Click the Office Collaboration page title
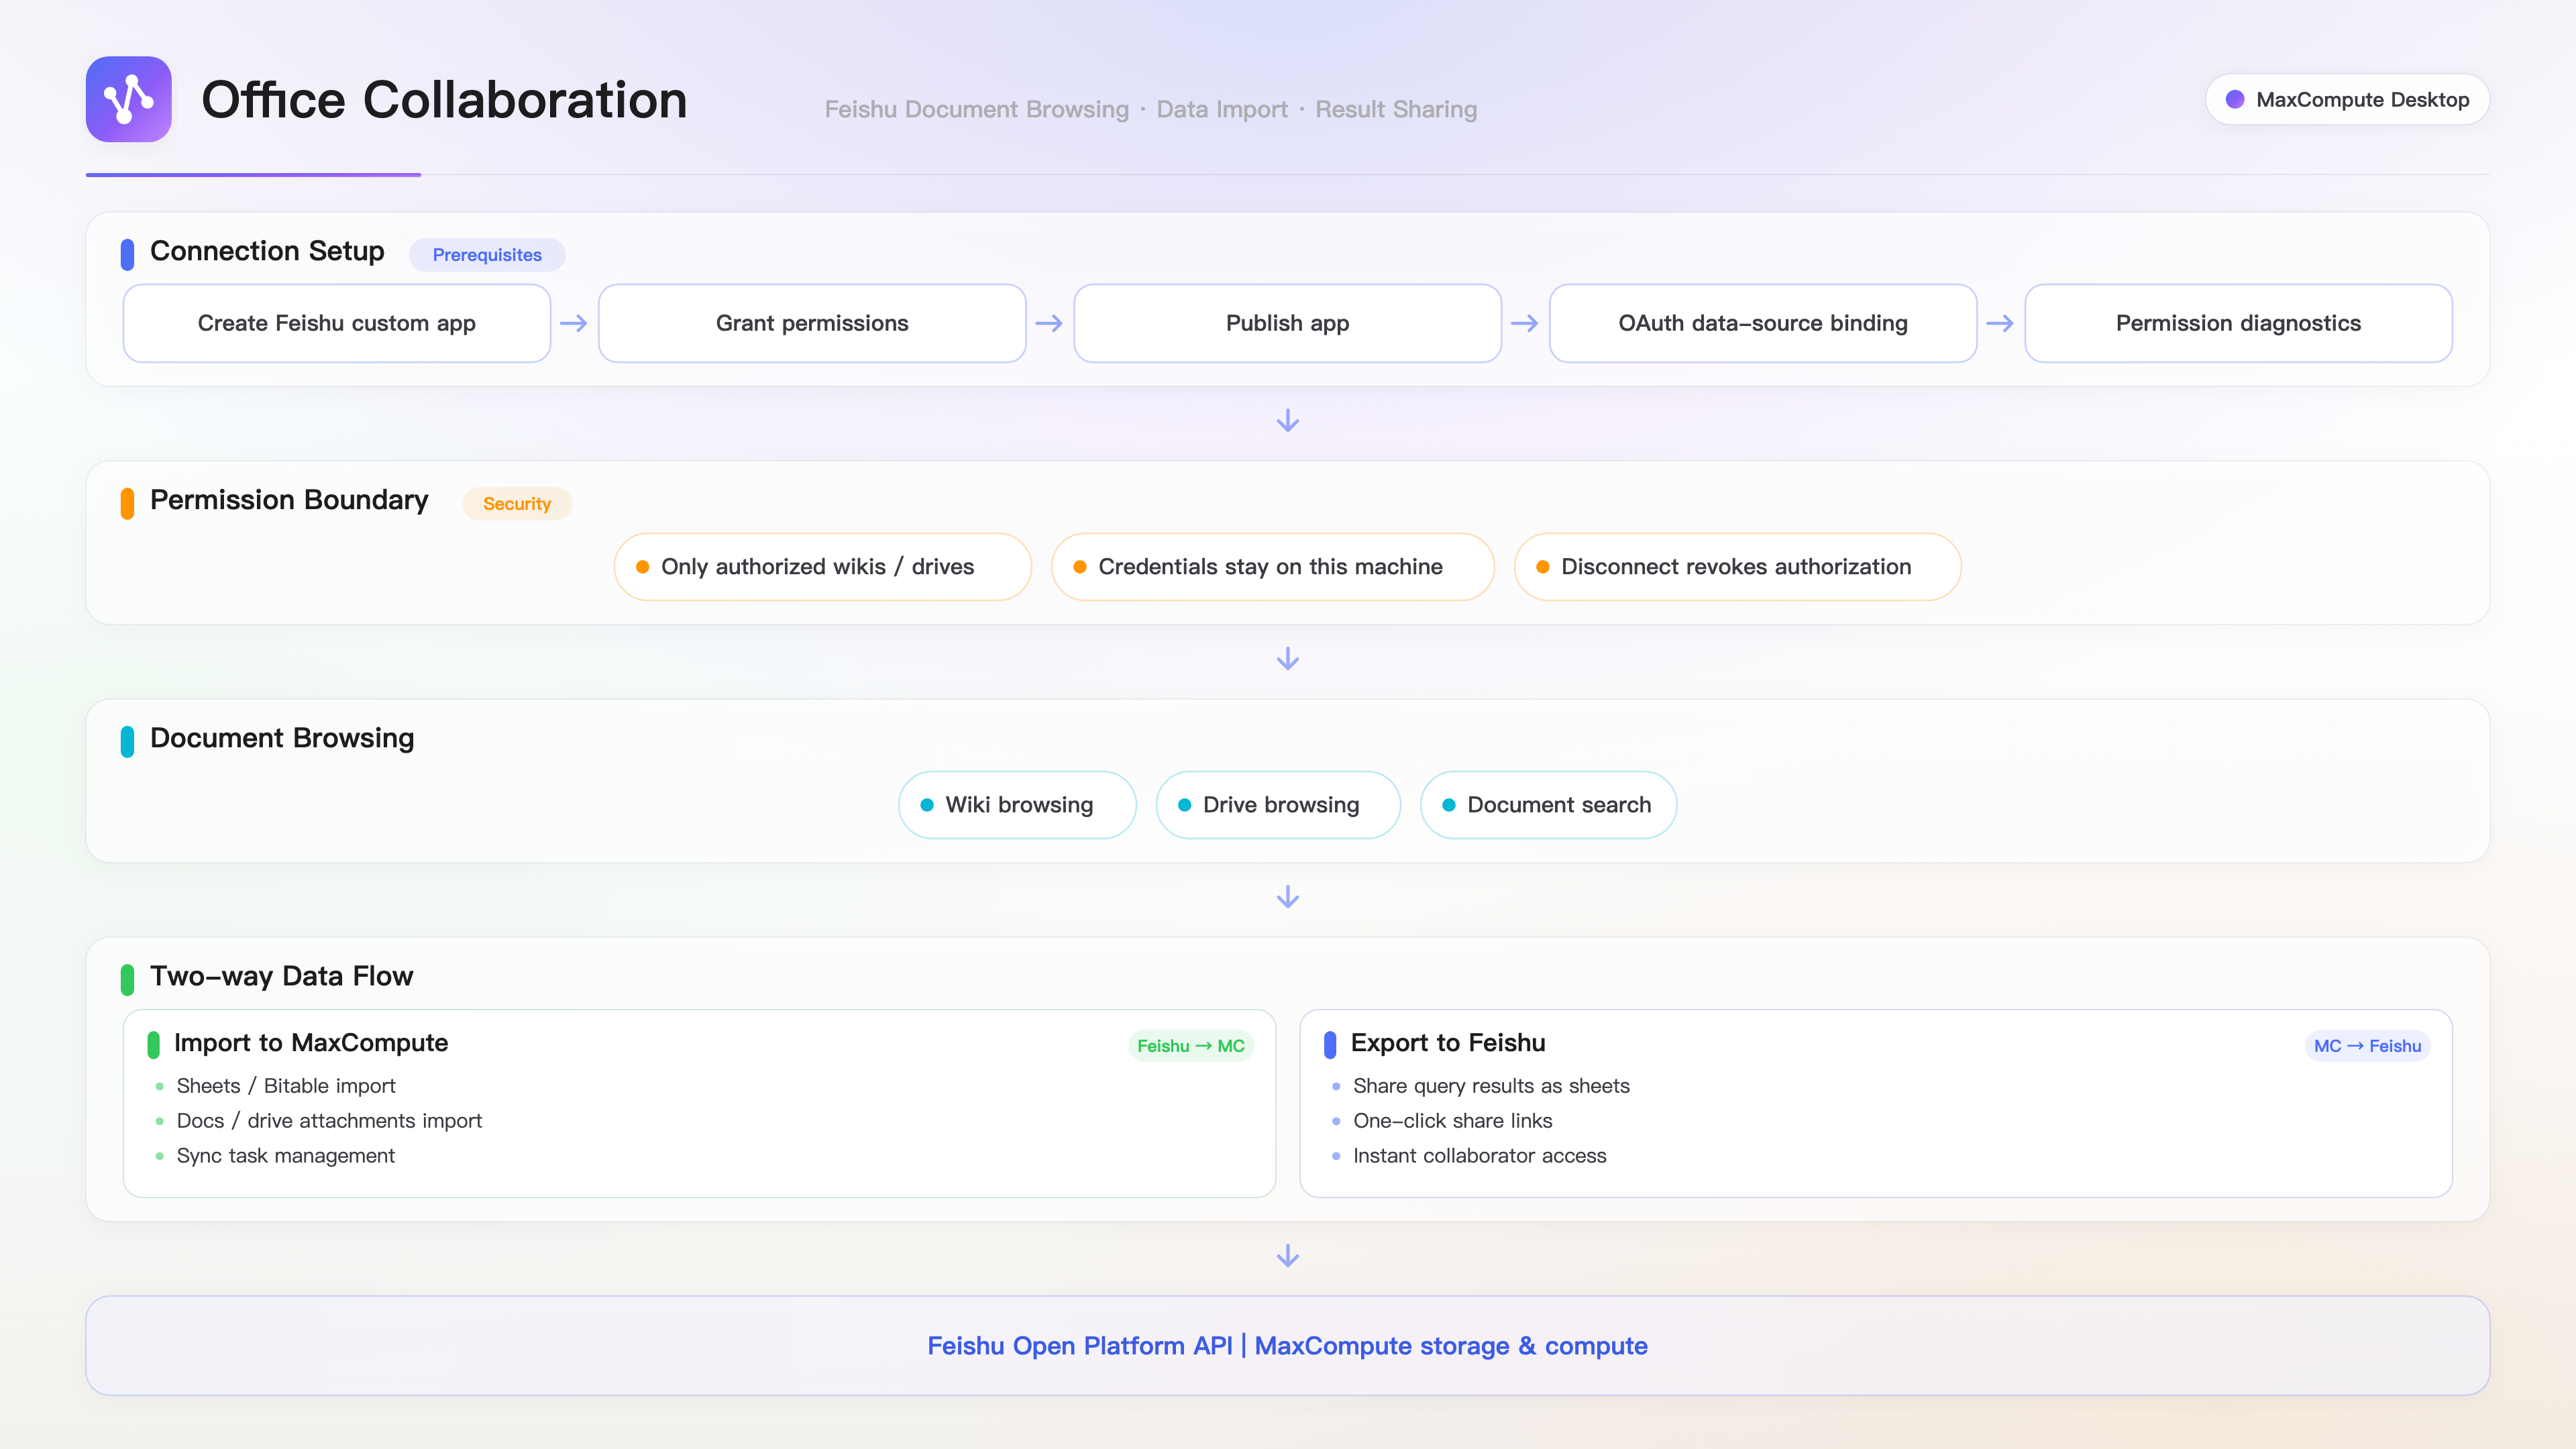2576x1449 pixels. tap(444, 100)
